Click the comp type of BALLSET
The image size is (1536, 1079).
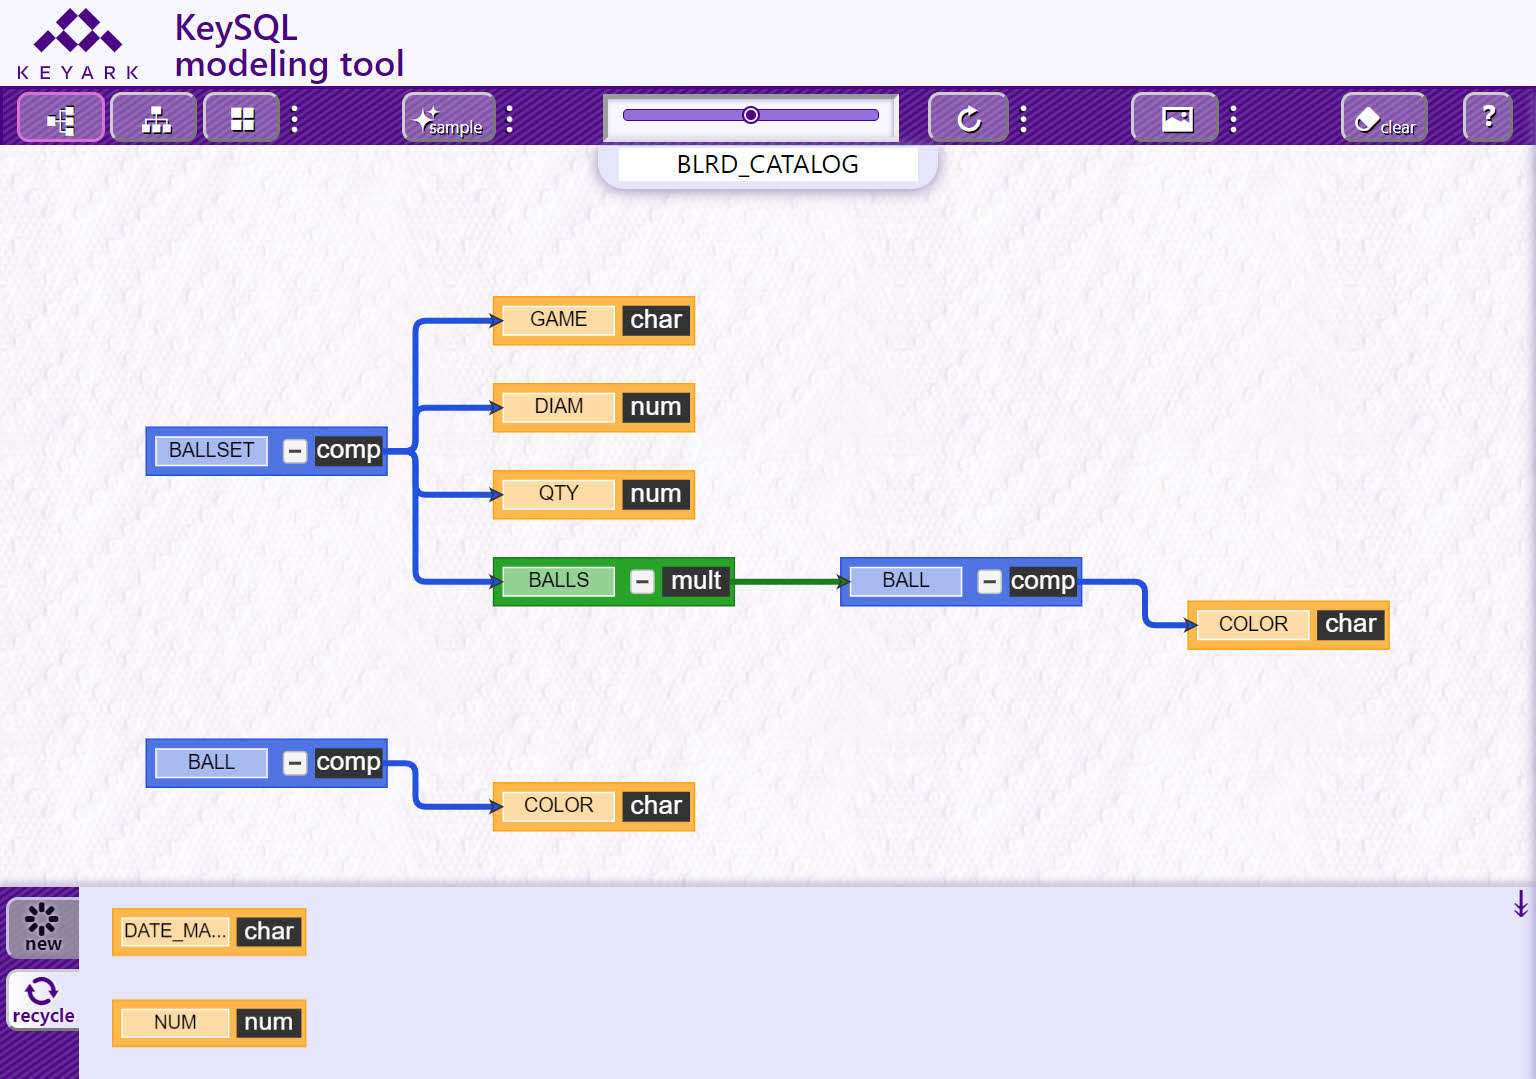click(348, 451)
